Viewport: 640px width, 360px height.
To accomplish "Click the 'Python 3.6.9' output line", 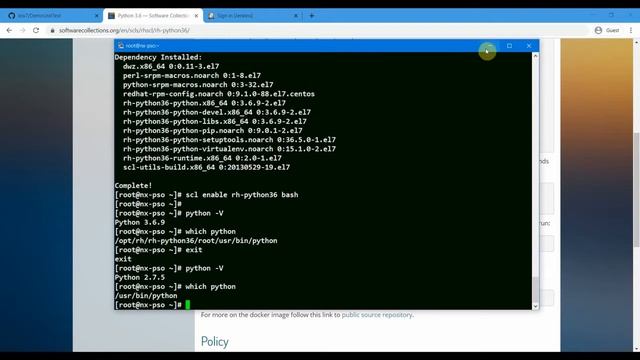I will (x=140, y=222).
